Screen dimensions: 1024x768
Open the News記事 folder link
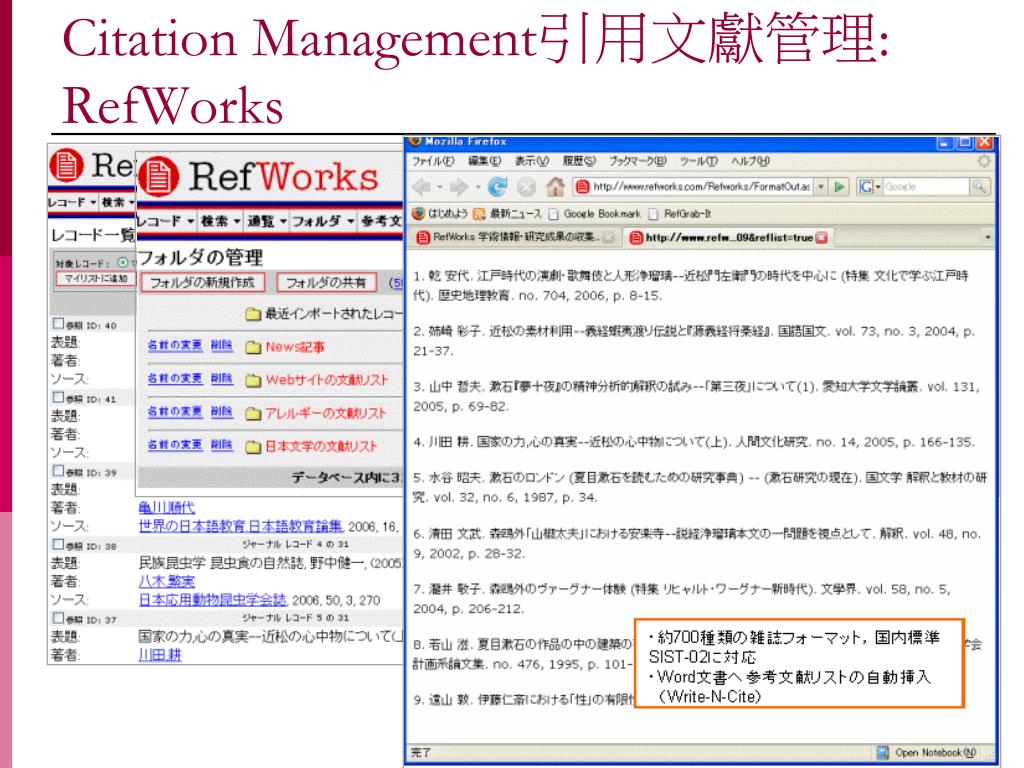[x=295, y=347]
